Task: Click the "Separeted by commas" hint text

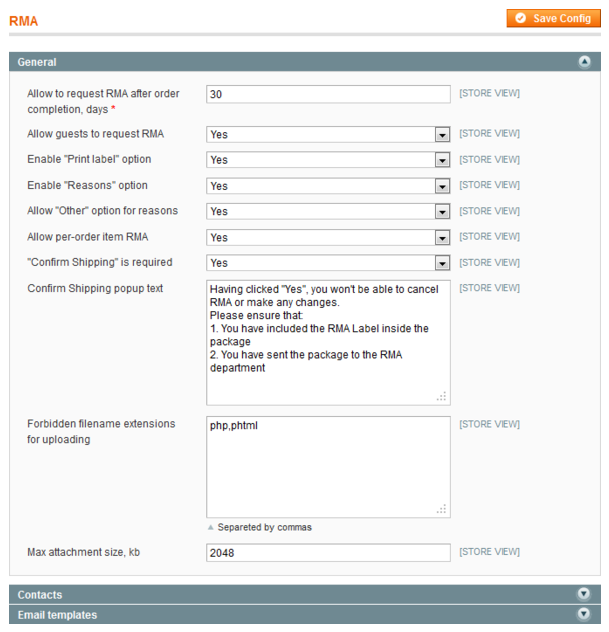Action: tap(264, 527)
